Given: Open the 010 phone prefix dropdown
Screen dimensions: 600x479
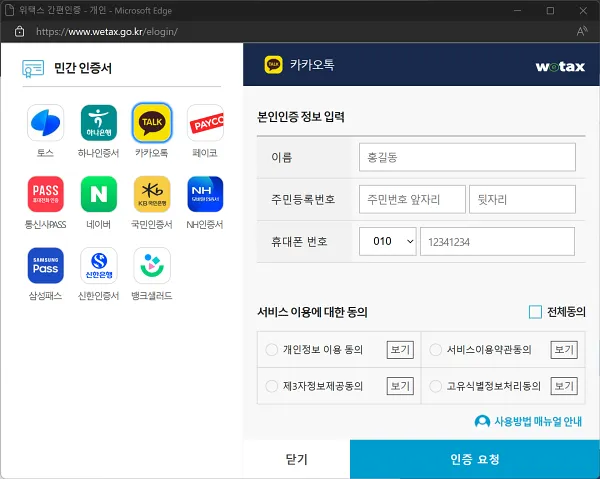Looking at the screenshot, I should pyautogui.click(x=388, y=241).
